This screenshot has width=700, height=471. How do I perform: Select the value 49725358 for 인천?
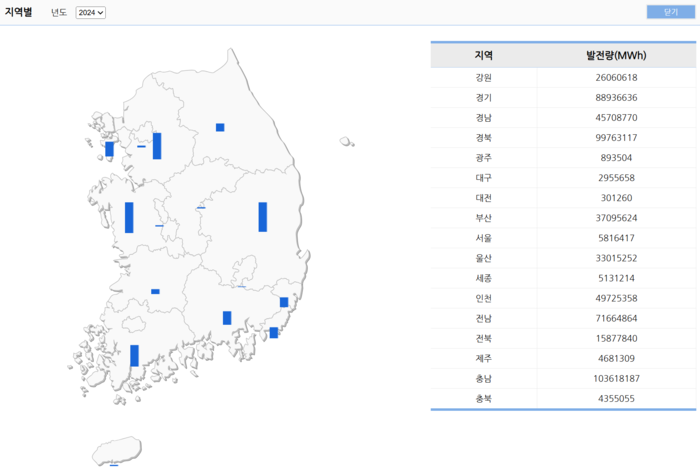[616, 299]
